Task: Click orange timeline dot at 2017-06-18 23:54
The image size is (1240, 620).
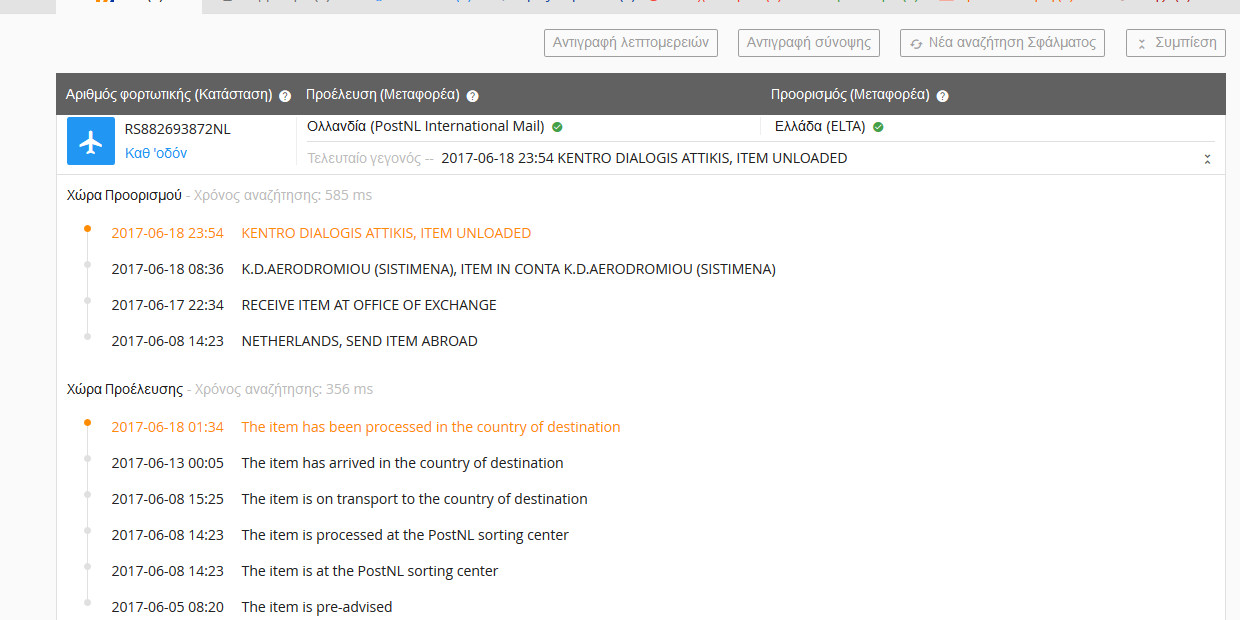Action: [x=87, y=229]
